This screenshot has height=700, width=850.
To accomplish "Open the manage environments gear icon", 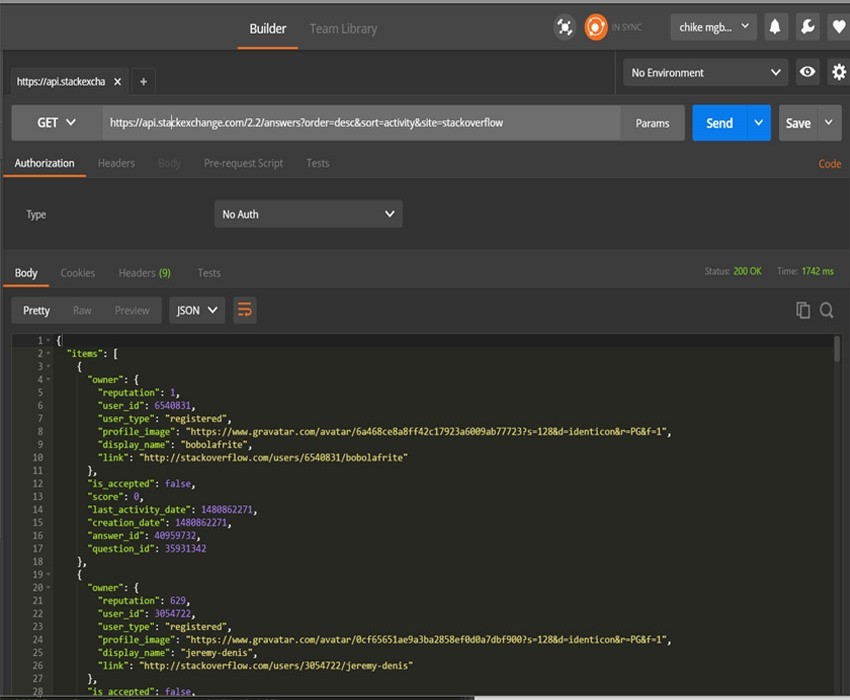I will (839, 72).
